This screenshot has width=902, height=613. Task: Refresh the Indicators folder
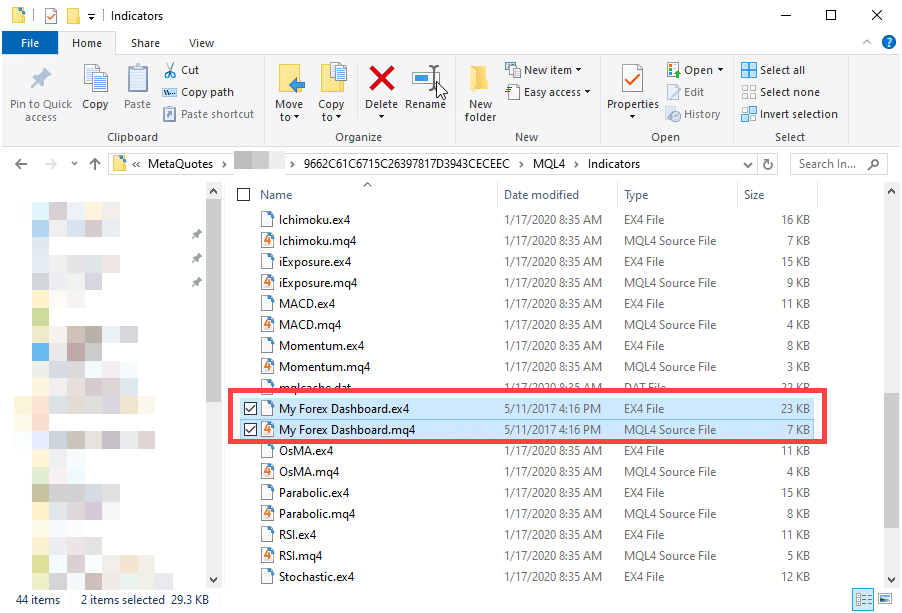tap(767, 164)
